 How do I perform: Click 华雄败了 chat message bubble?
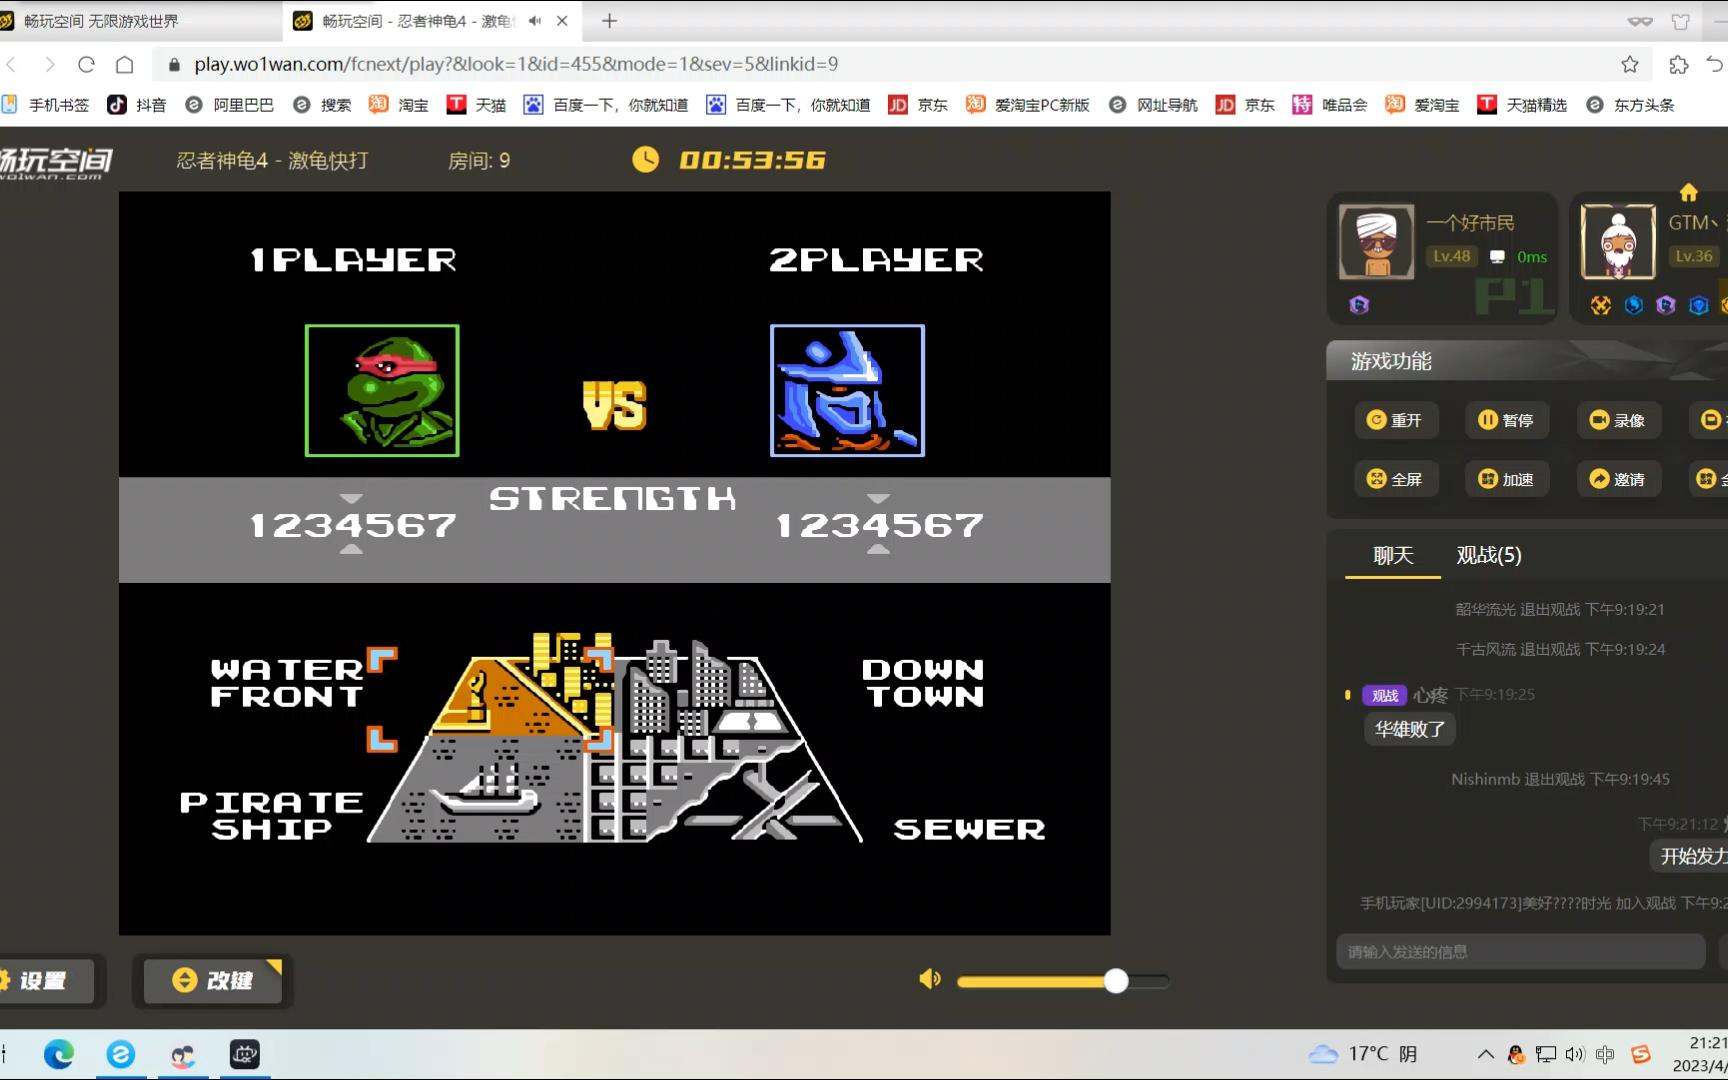pos(1410,729)
